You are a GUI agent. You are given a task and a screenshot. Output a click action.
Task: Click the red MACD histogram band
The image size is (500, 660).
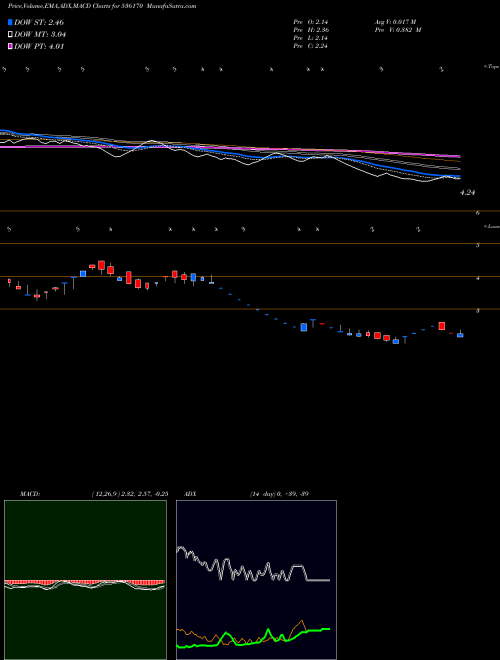pyautogui.click(x=84, y=582)
